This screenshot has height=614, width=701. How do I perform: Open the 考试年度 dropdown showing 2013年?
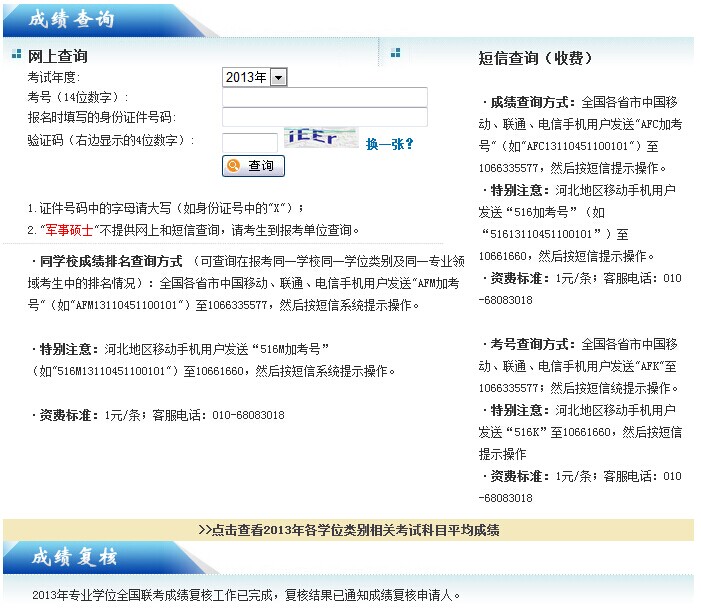255,77
